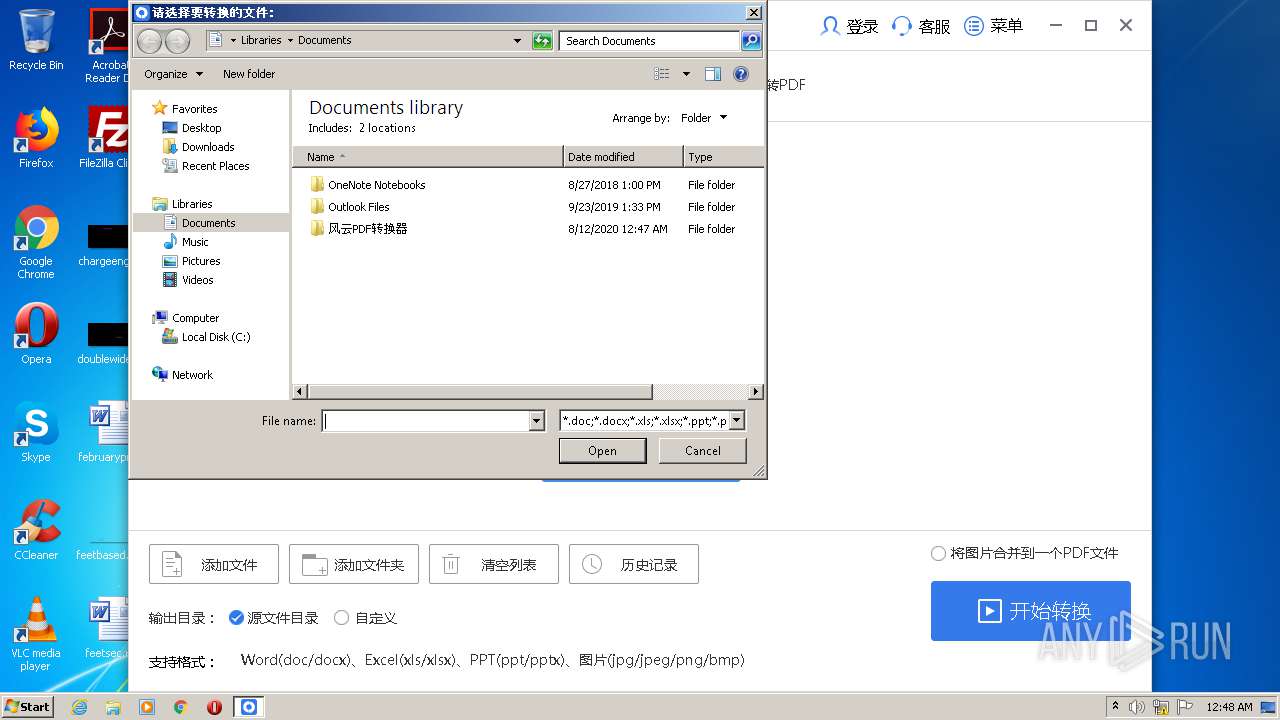1280x720 pixels.
Task: Open Windows Explorer taskbar icon
Action: [113, 707]
